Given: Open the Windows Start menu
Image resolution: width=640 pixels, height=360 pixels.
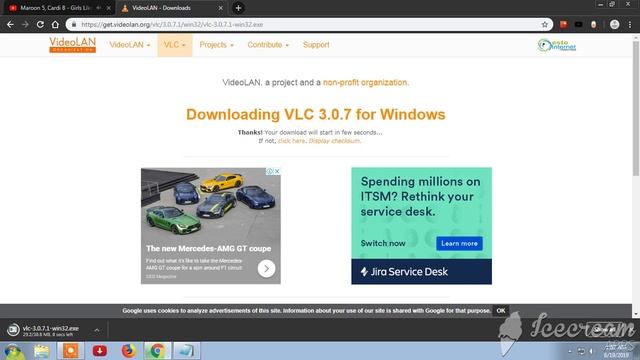Looking at the screenshot, I should tap(13, 351).
